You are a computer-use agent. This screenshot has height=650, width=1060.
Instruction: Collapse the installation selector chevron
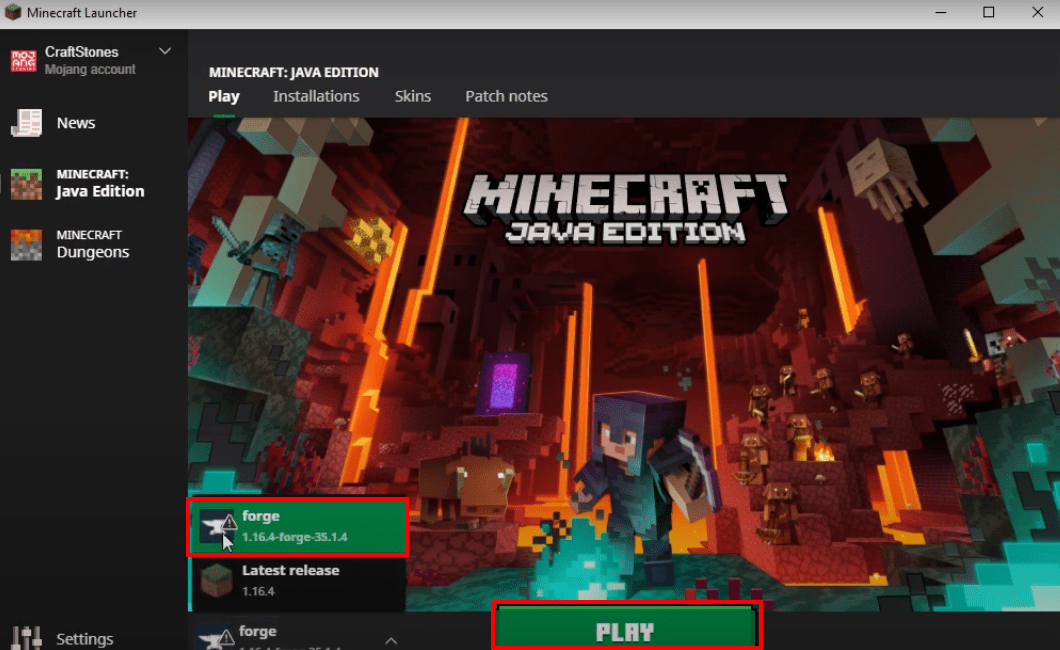click(x=391, y=640)
